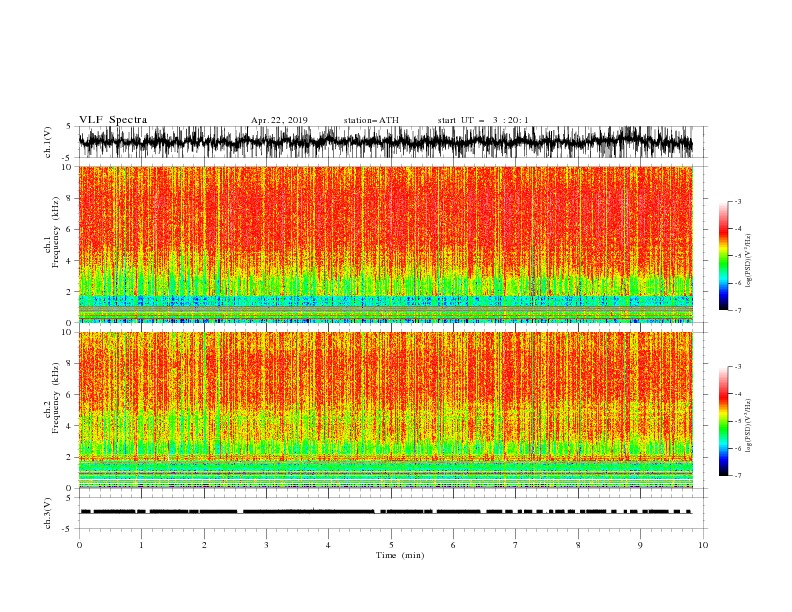Click the time axis tick label '2'
Viewport: 792px width, 612px height.
coord(204,545)
